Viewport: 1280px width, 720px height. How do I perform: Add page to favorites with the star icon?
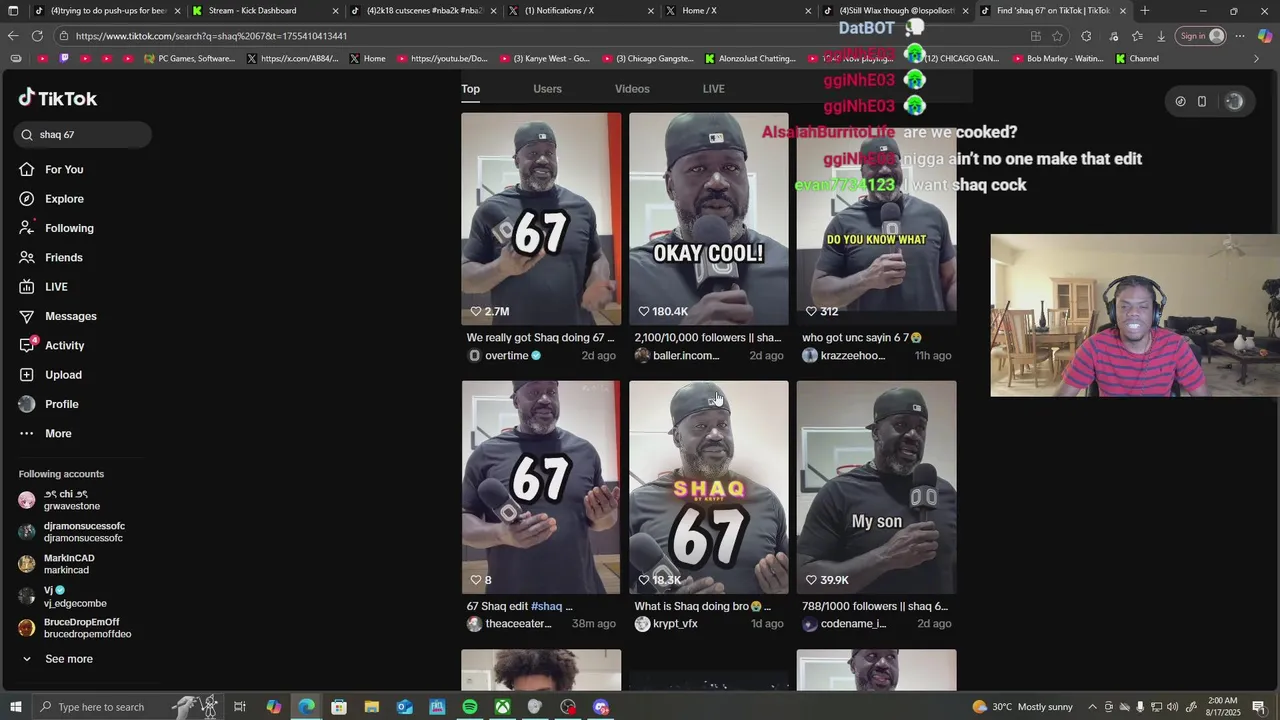click(1057, 36)
